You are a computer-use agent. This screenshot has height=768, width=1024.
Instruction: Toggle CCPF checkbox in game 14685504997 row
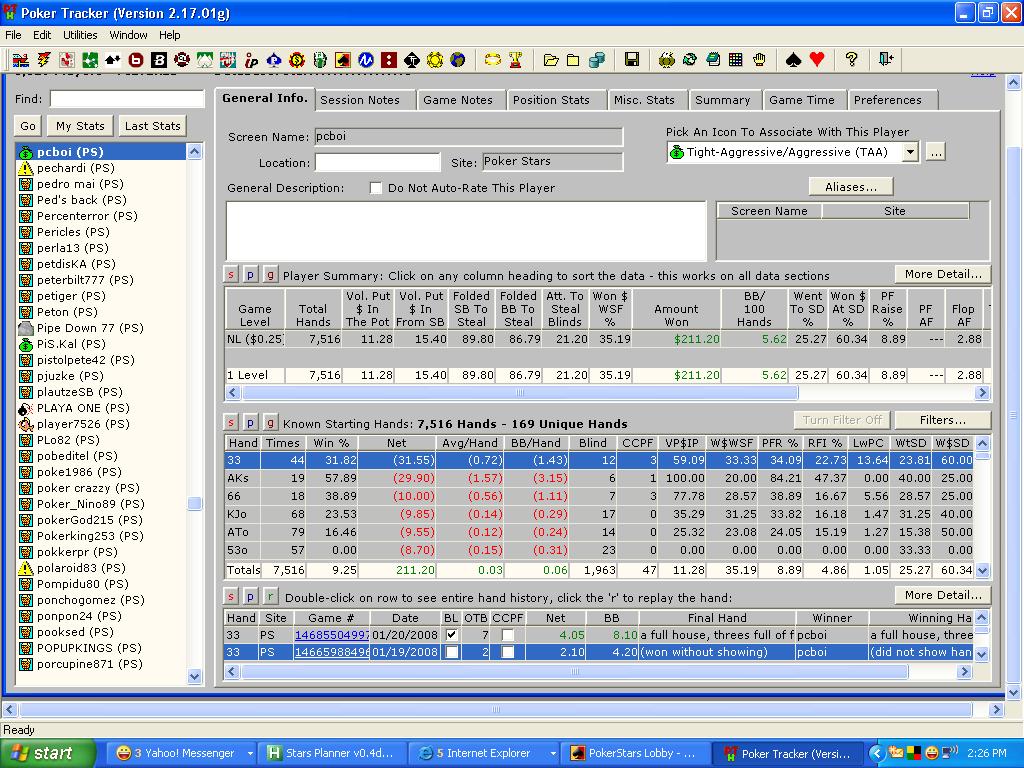tap(507, 635)
